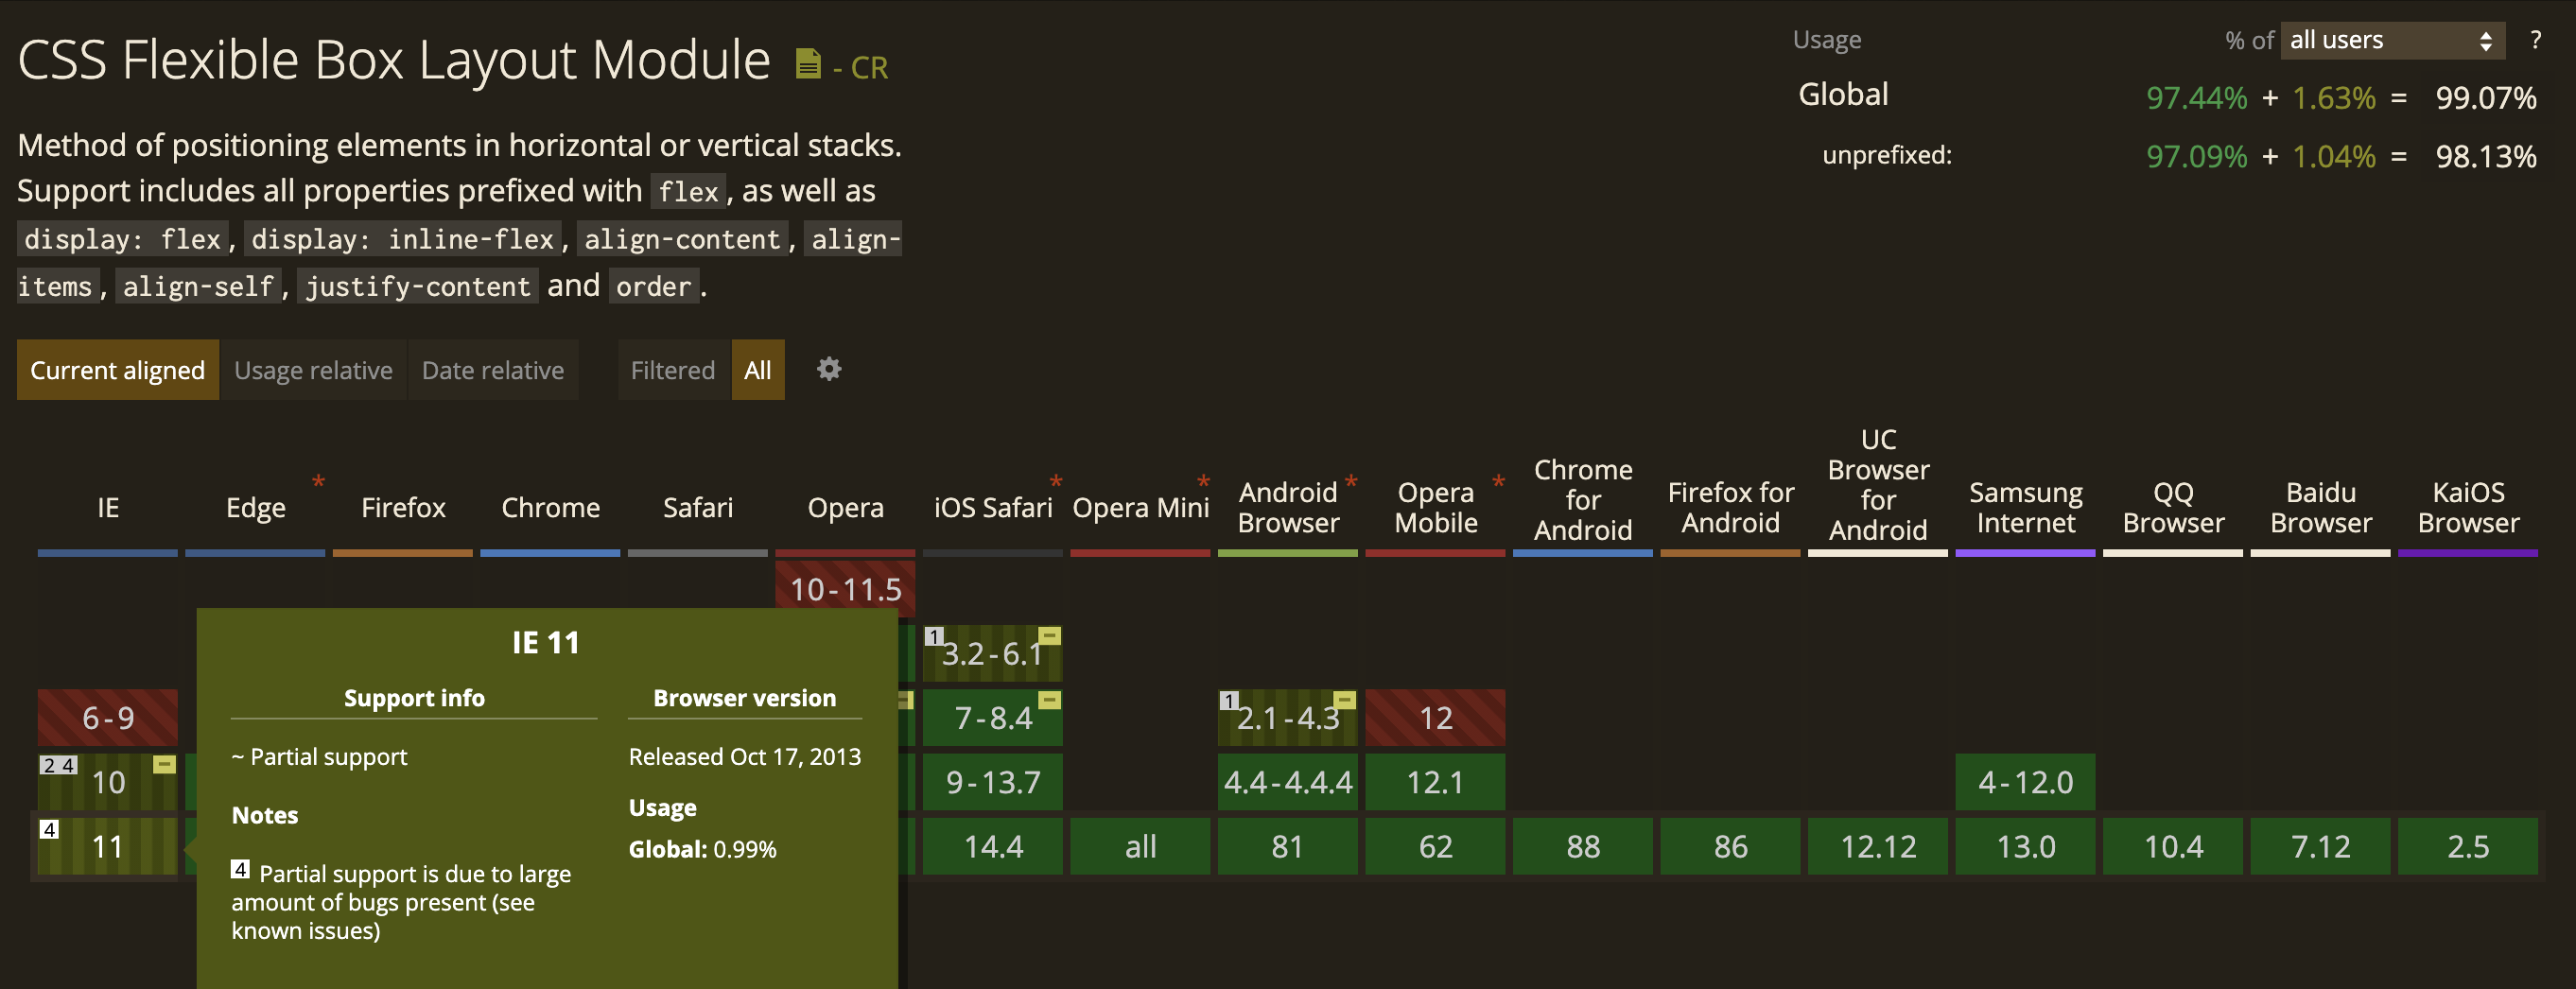Viewport: 2576px width, 989px height.
Task: Click the IE browser column header
Action: (x=108, y=508)
